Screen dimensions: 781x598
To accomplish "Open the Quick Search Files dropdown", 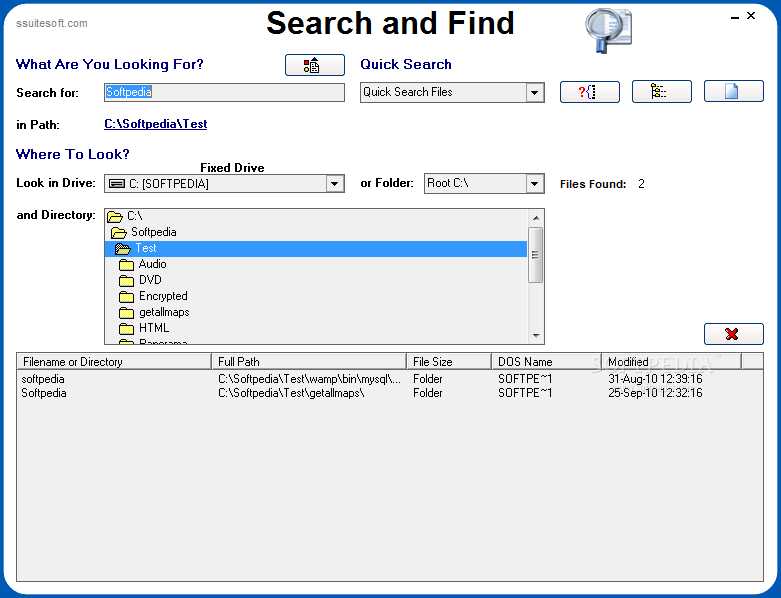I will (x=534, y=93).
